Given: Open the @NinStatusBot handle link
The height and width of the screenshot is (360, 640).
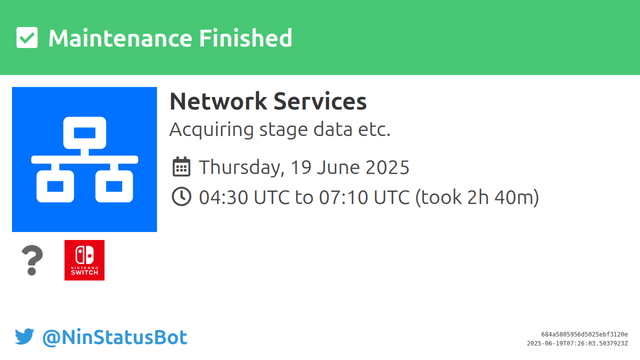Looking at the screenshot, I should click(x=115, y=337).
